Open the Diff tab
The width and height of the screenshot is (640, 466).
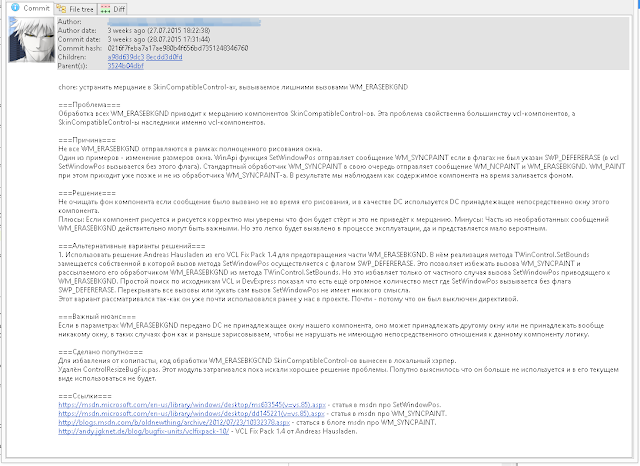113,9
